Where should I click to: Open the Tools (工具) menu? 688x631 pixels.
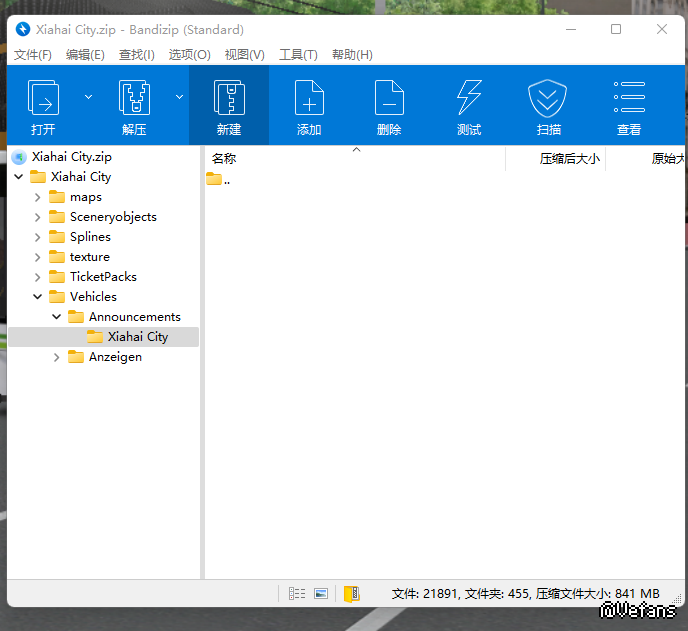click(x=297, y=54)
